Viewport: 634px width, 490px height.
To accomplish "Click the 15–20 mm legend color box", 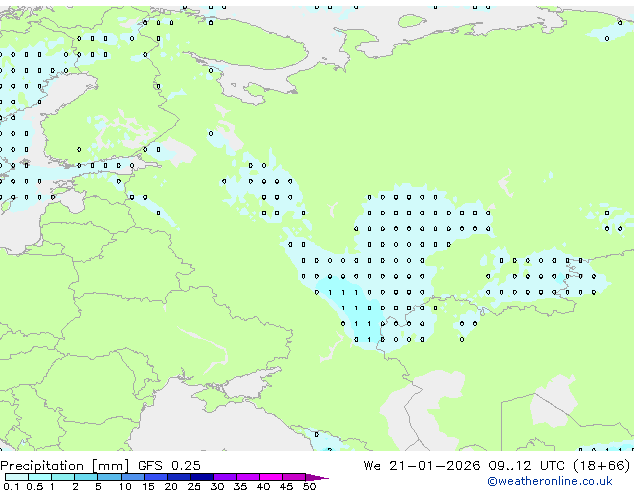I will tap(156, 477).
